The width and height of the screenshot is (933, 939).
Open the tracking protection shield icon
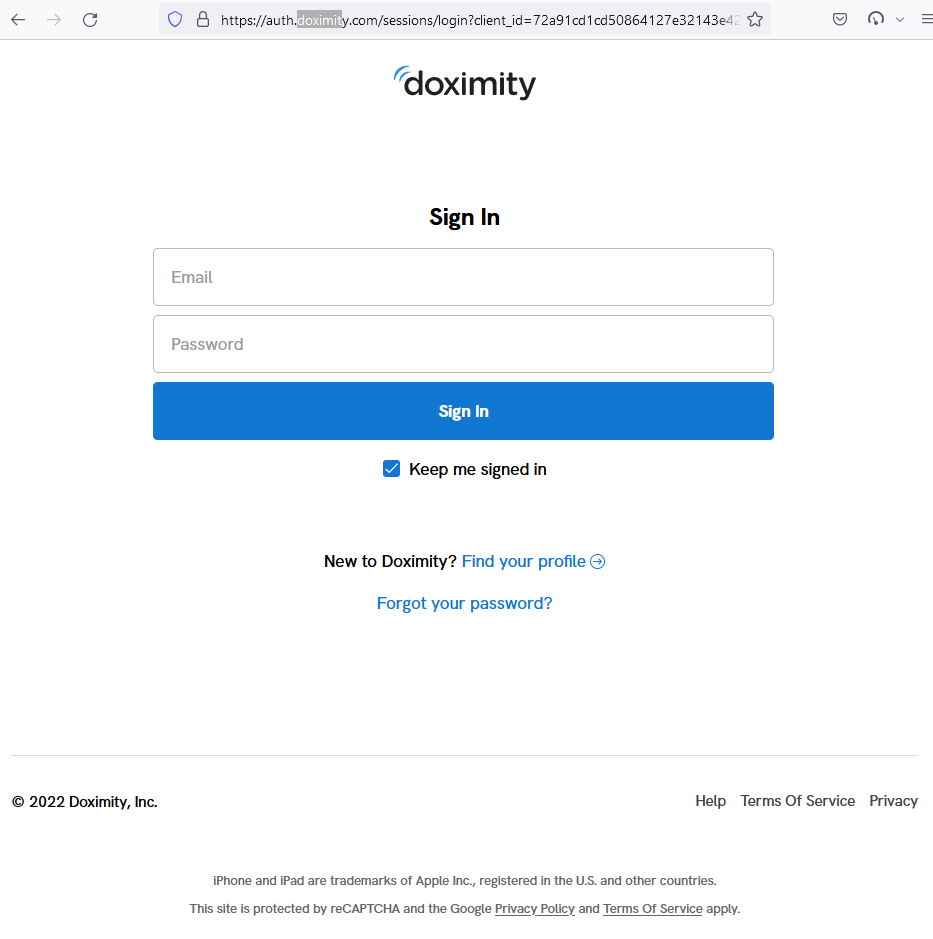175,18
